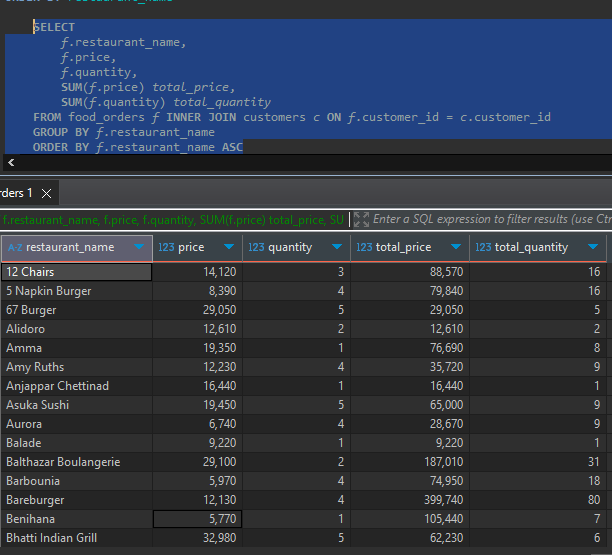The width and height of the screenshot is (612, 555).
Task: Click price value 29,100 for Balthazar Boulangerie
Action: coord(197,462)
